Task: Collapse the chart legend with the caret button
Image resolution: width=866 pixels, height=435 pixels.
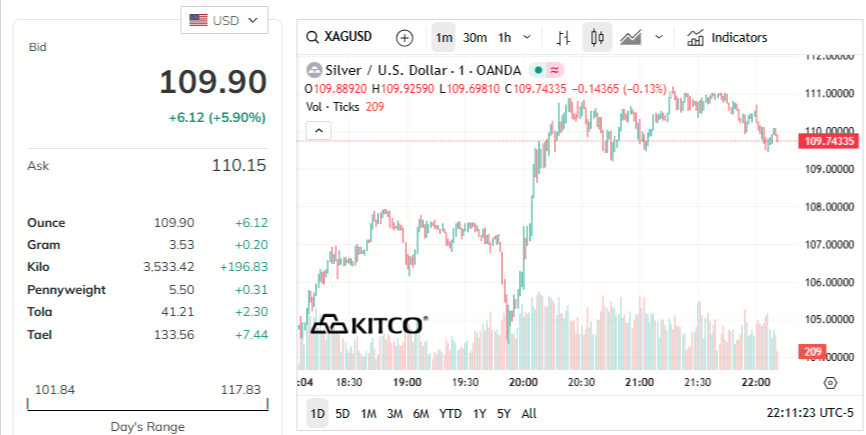Action: pyautogui.click(x=319, y=131)
